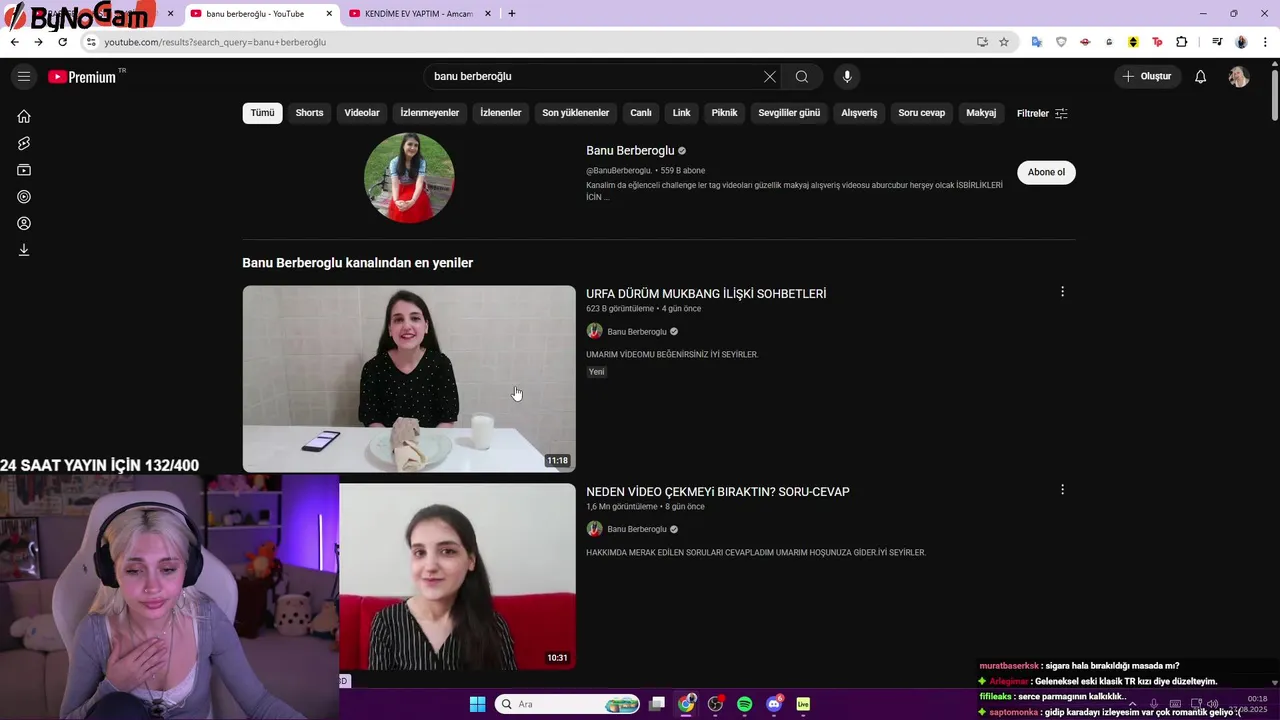
Task: Select the Link filter chip
Action: 681,113
